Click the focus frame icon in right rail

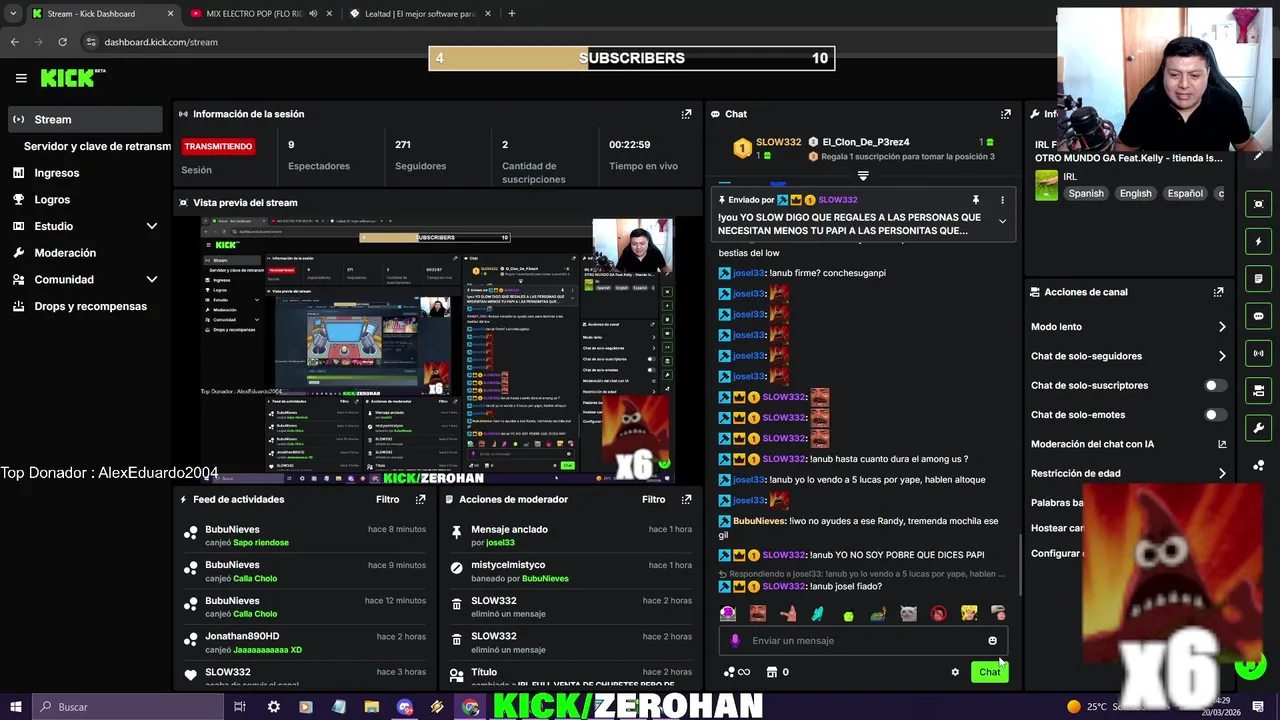(1259, 204)
